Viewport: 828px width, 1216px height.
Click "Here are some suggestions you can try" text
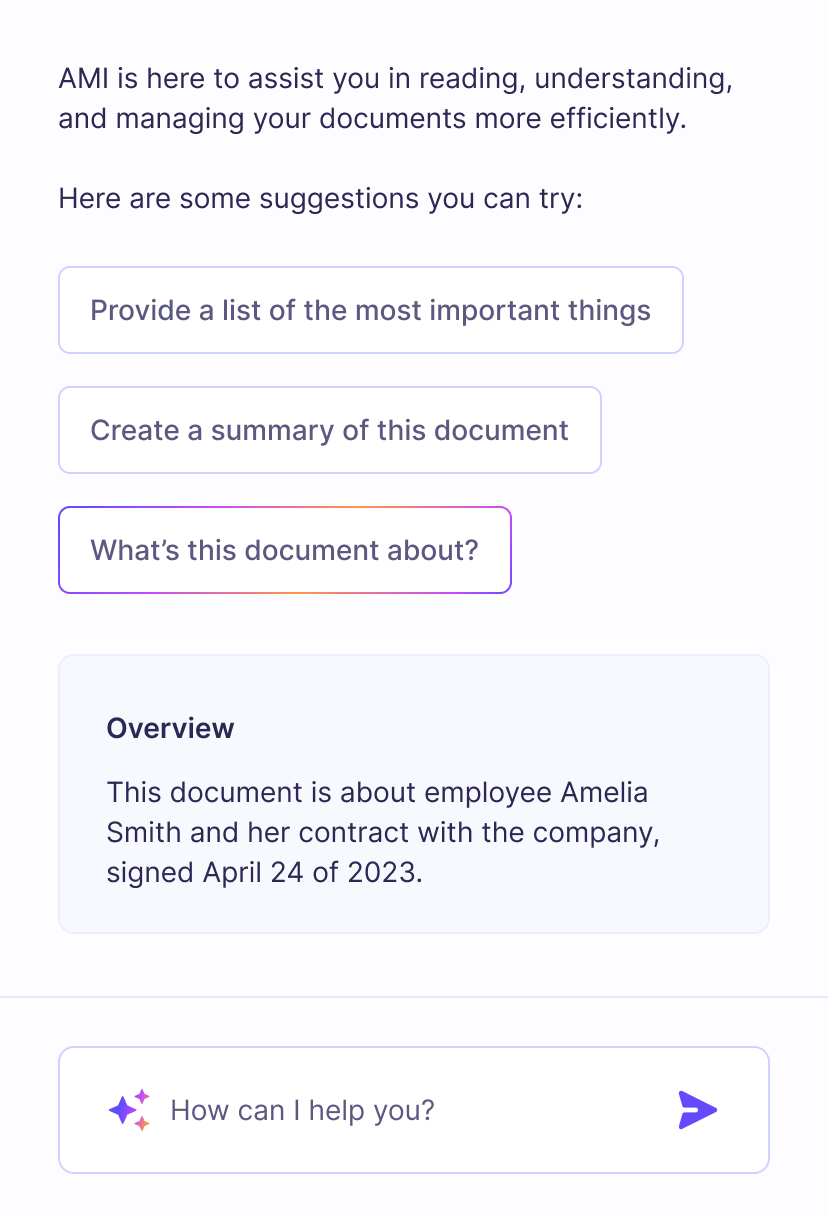tap(320, 198)
